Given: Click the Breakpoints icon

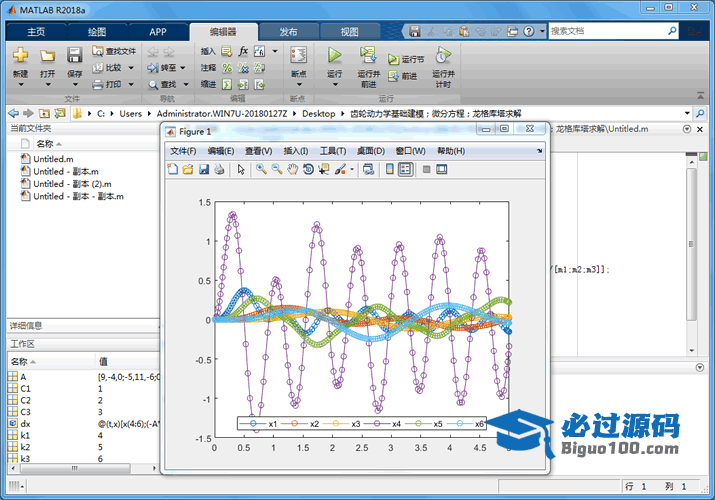Looking at the screenshot, I should tap(298, 55).
